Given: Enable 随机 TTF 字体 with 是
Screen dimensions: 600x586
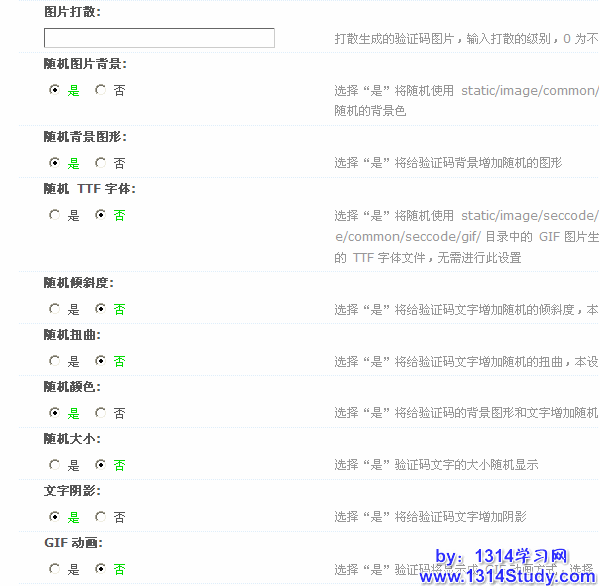Looking at the screenshot, I should [x=54, y=214].
